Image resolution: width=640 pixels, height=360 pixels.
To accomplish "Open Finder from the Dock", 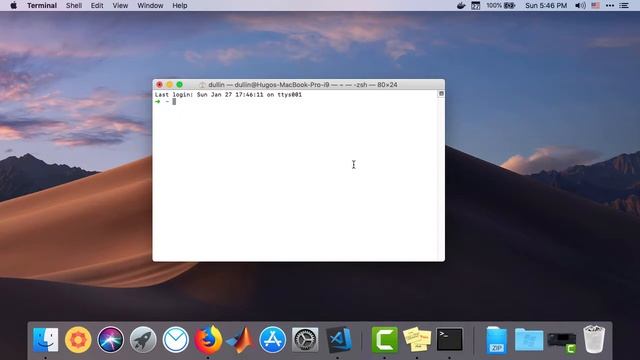I will click(x=45, y=340).
